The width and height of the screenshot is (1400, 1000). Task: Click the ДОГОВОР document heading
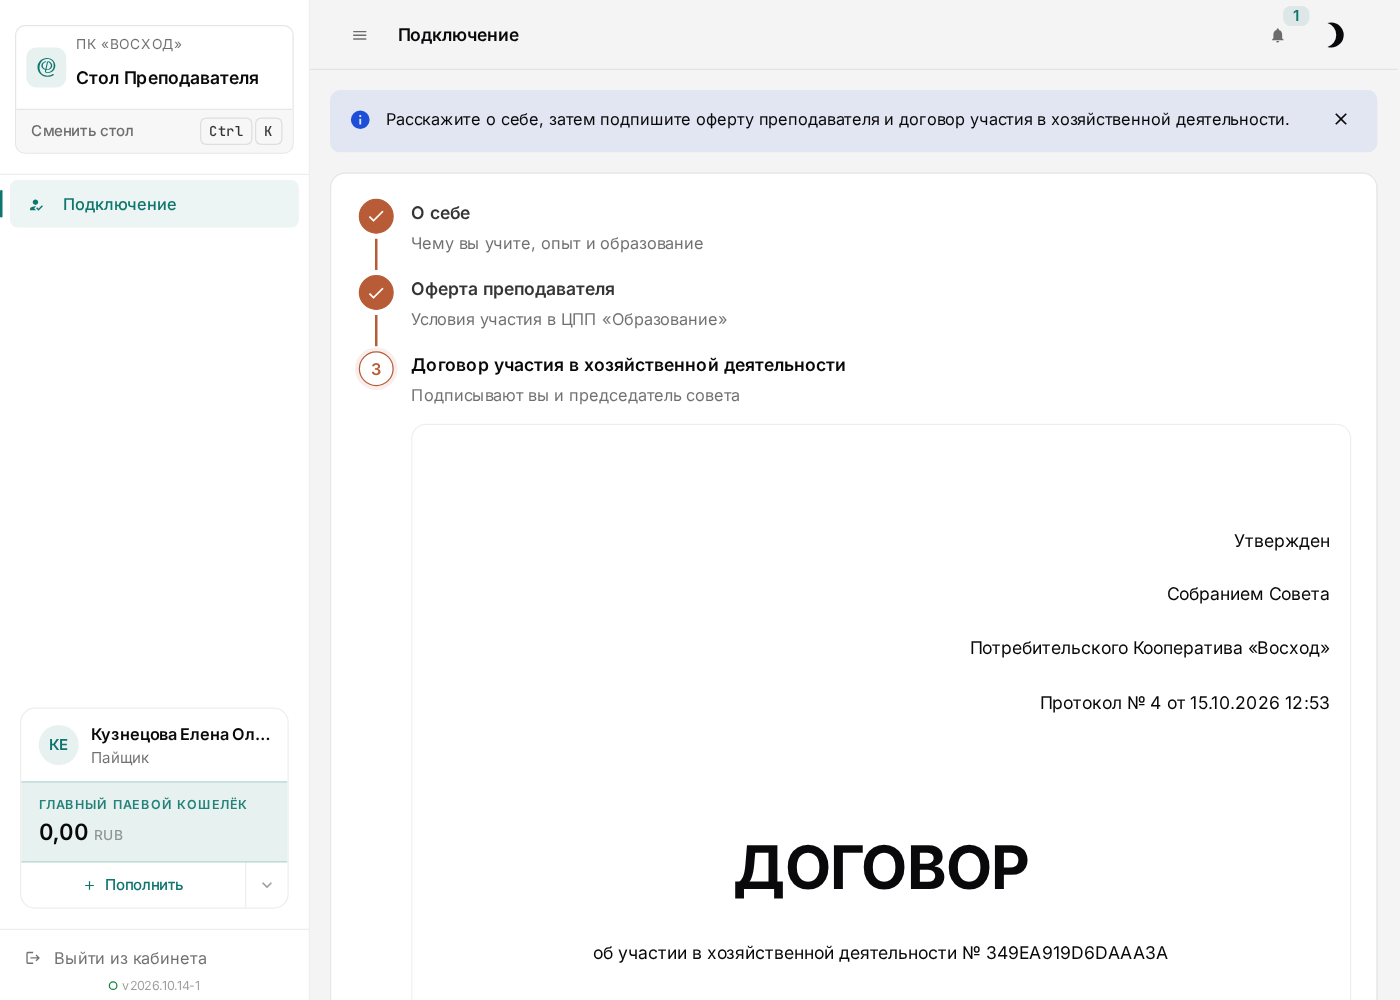pyautogui.click(x=881, y=867)
